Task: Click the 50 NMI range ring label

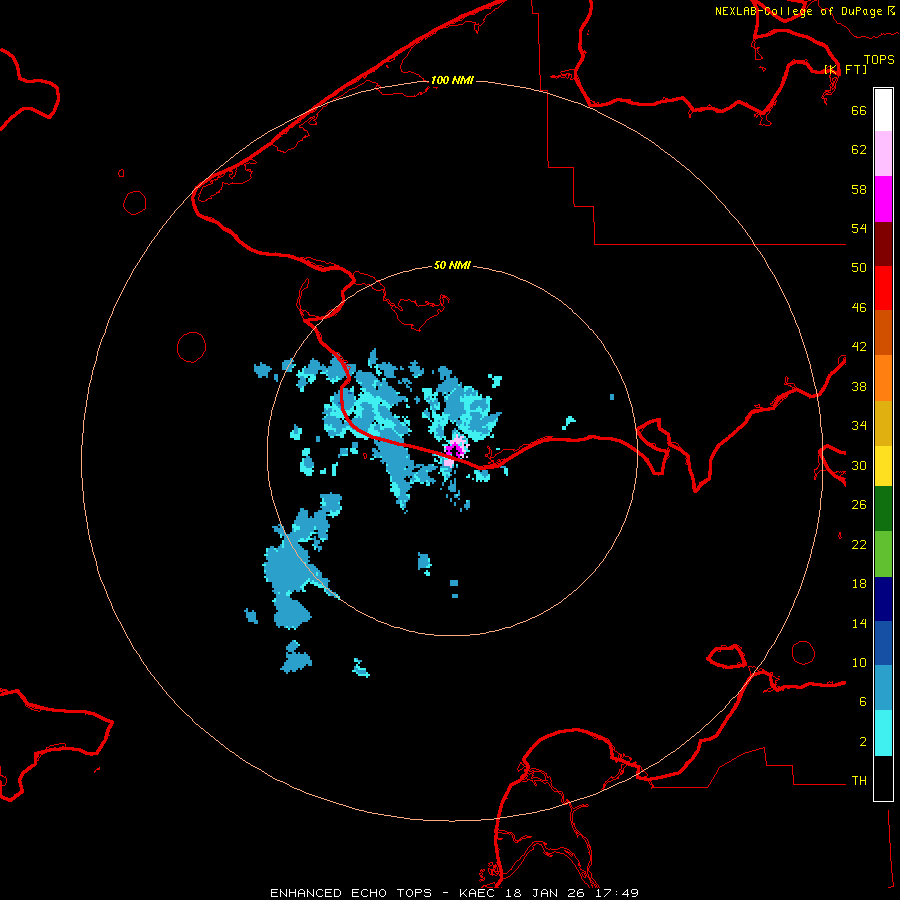Action: [452, 265]
